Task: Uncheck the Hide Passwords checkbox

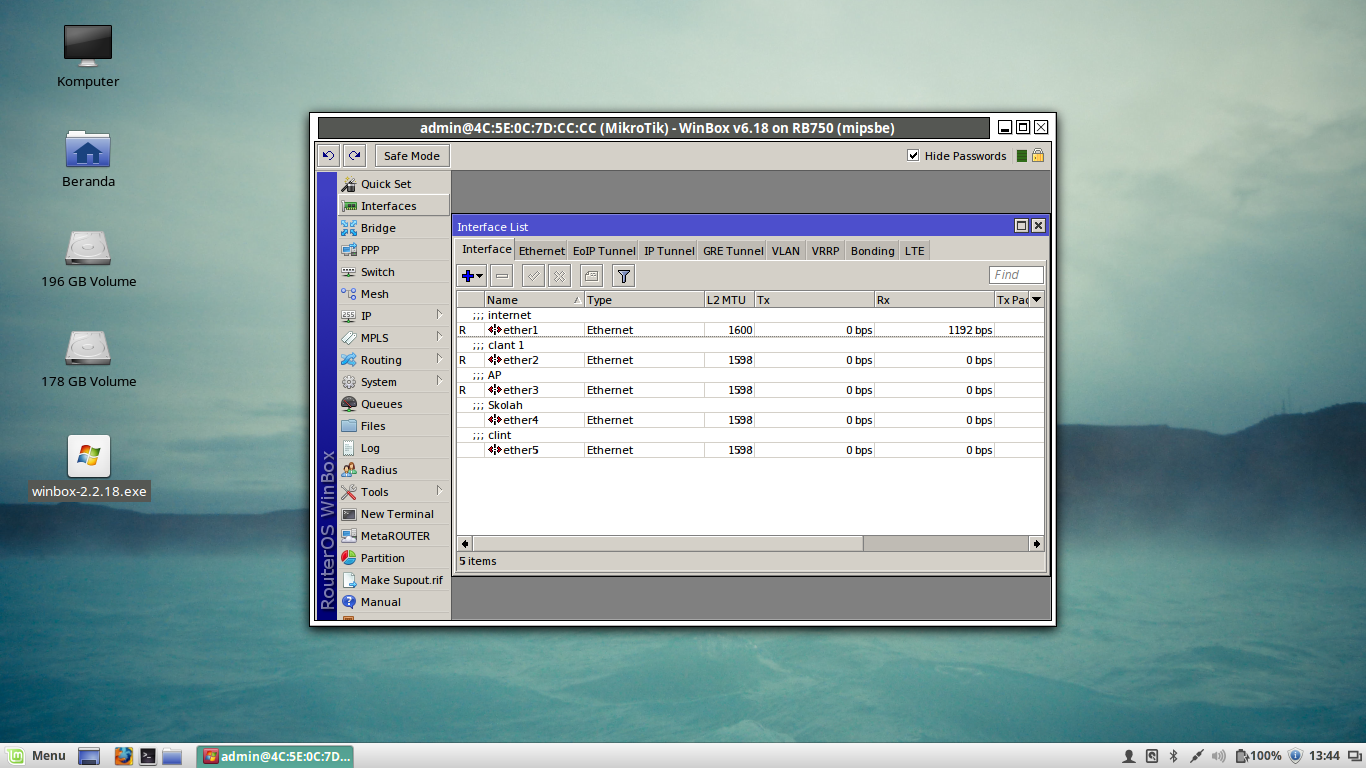Action: point(913,155)
